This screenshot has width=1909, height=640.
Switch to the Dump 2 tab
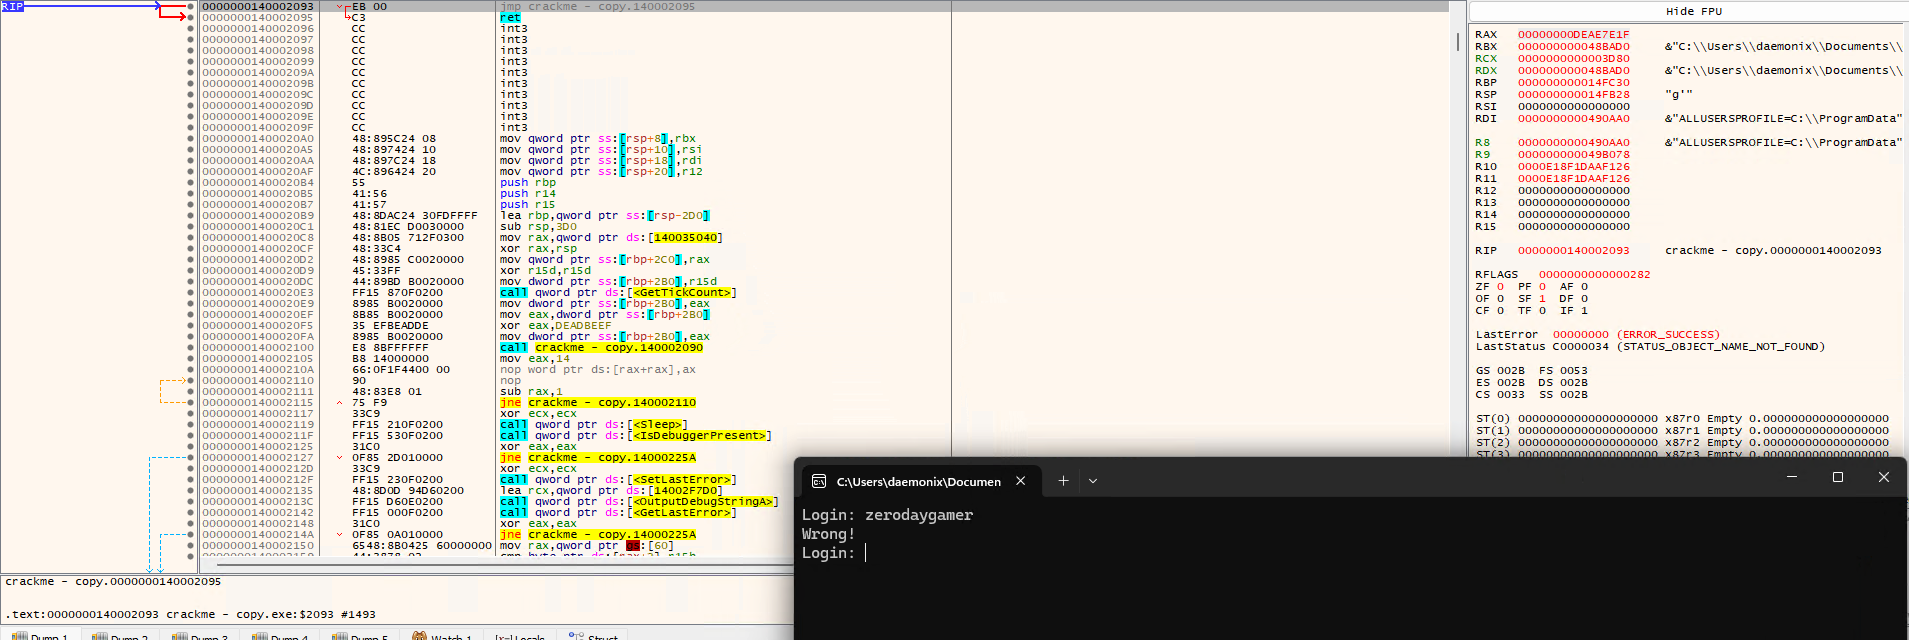tap(120, 636)
